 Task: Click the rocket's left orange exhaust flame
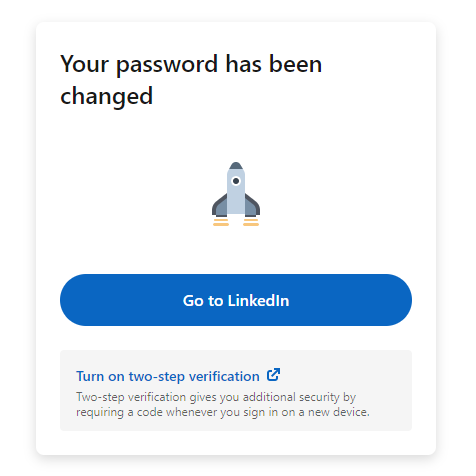tap(221, 222)
